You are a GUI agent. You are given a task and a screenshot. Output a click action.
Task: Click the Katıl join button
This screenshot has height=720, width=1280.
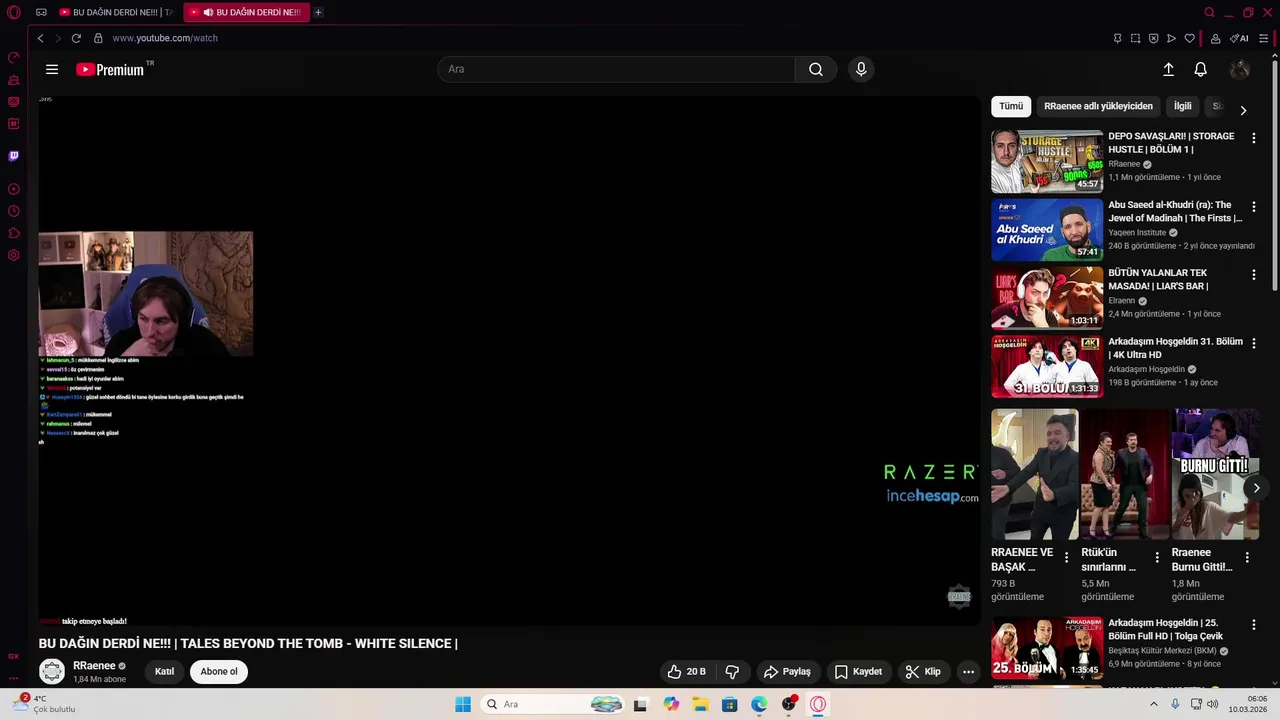pyautogui.click(x=164, y=672)
